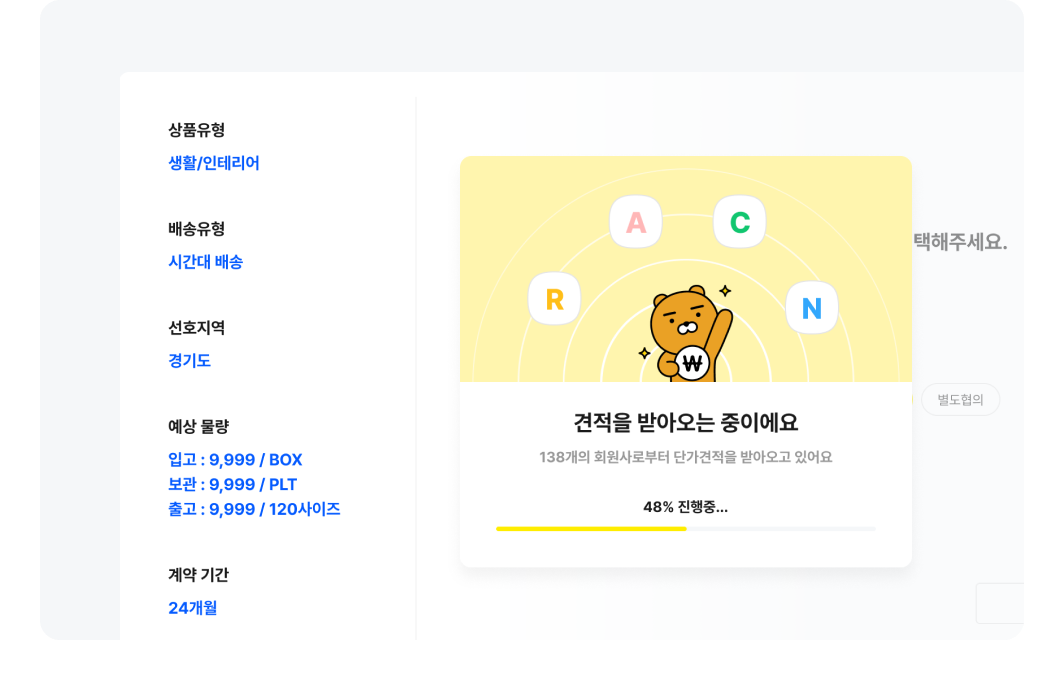Click the blue letter N badge
This screenshot has height=696, width=1064.
812,307
